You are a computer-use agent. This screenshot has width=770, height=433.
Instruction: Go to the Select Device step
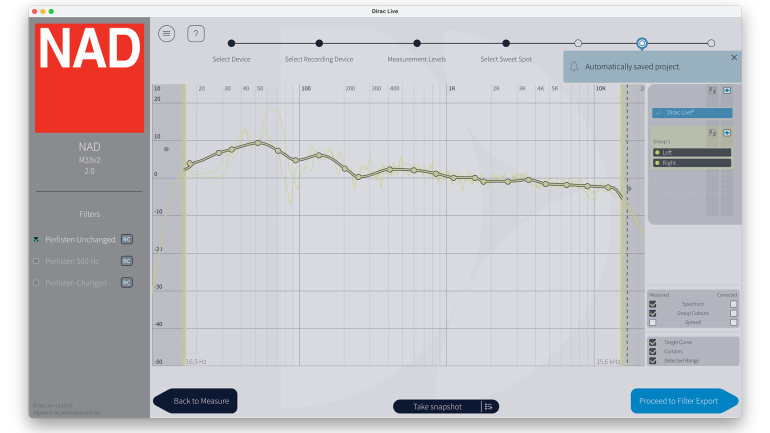(x=231, y=43)
